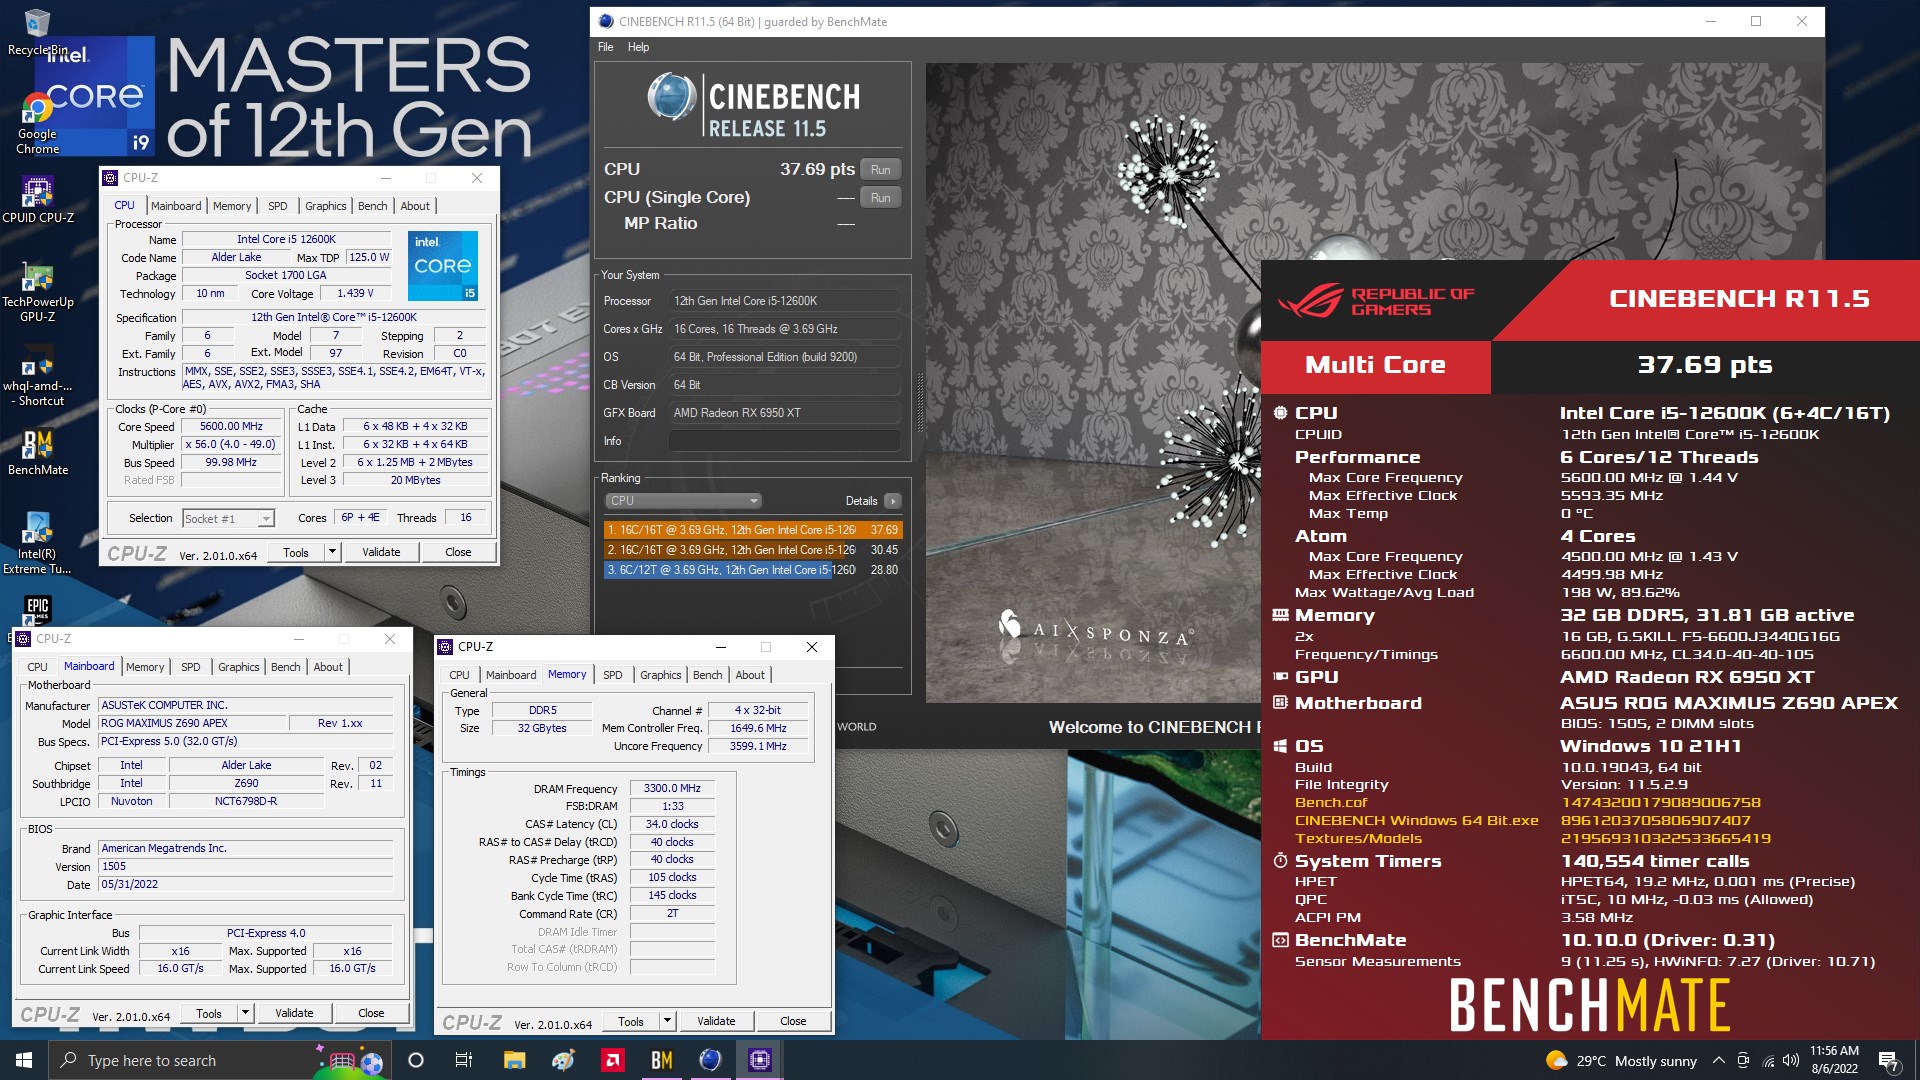This screenshot has height=1080, width=1920.
Task: Click the taskbar clock showing 11:56 AM
Action: (x=1834, y=1060)
